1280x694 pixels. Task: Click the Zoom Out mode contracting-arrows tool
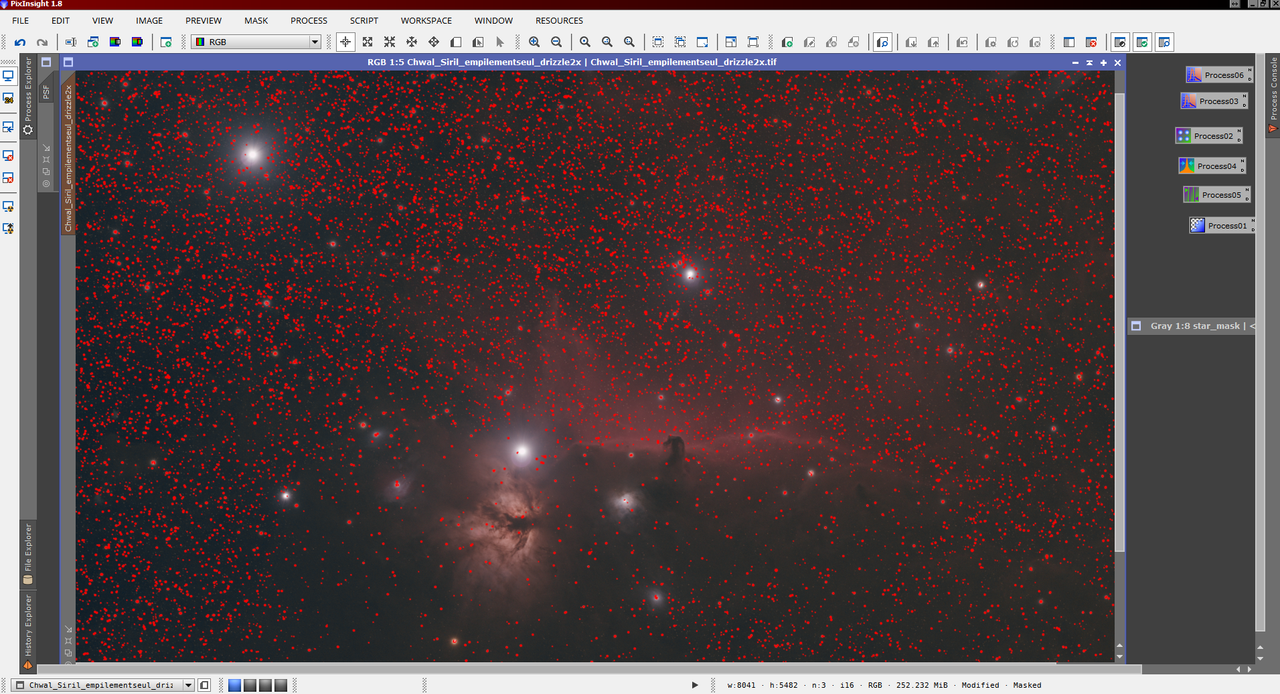(389, 42)
